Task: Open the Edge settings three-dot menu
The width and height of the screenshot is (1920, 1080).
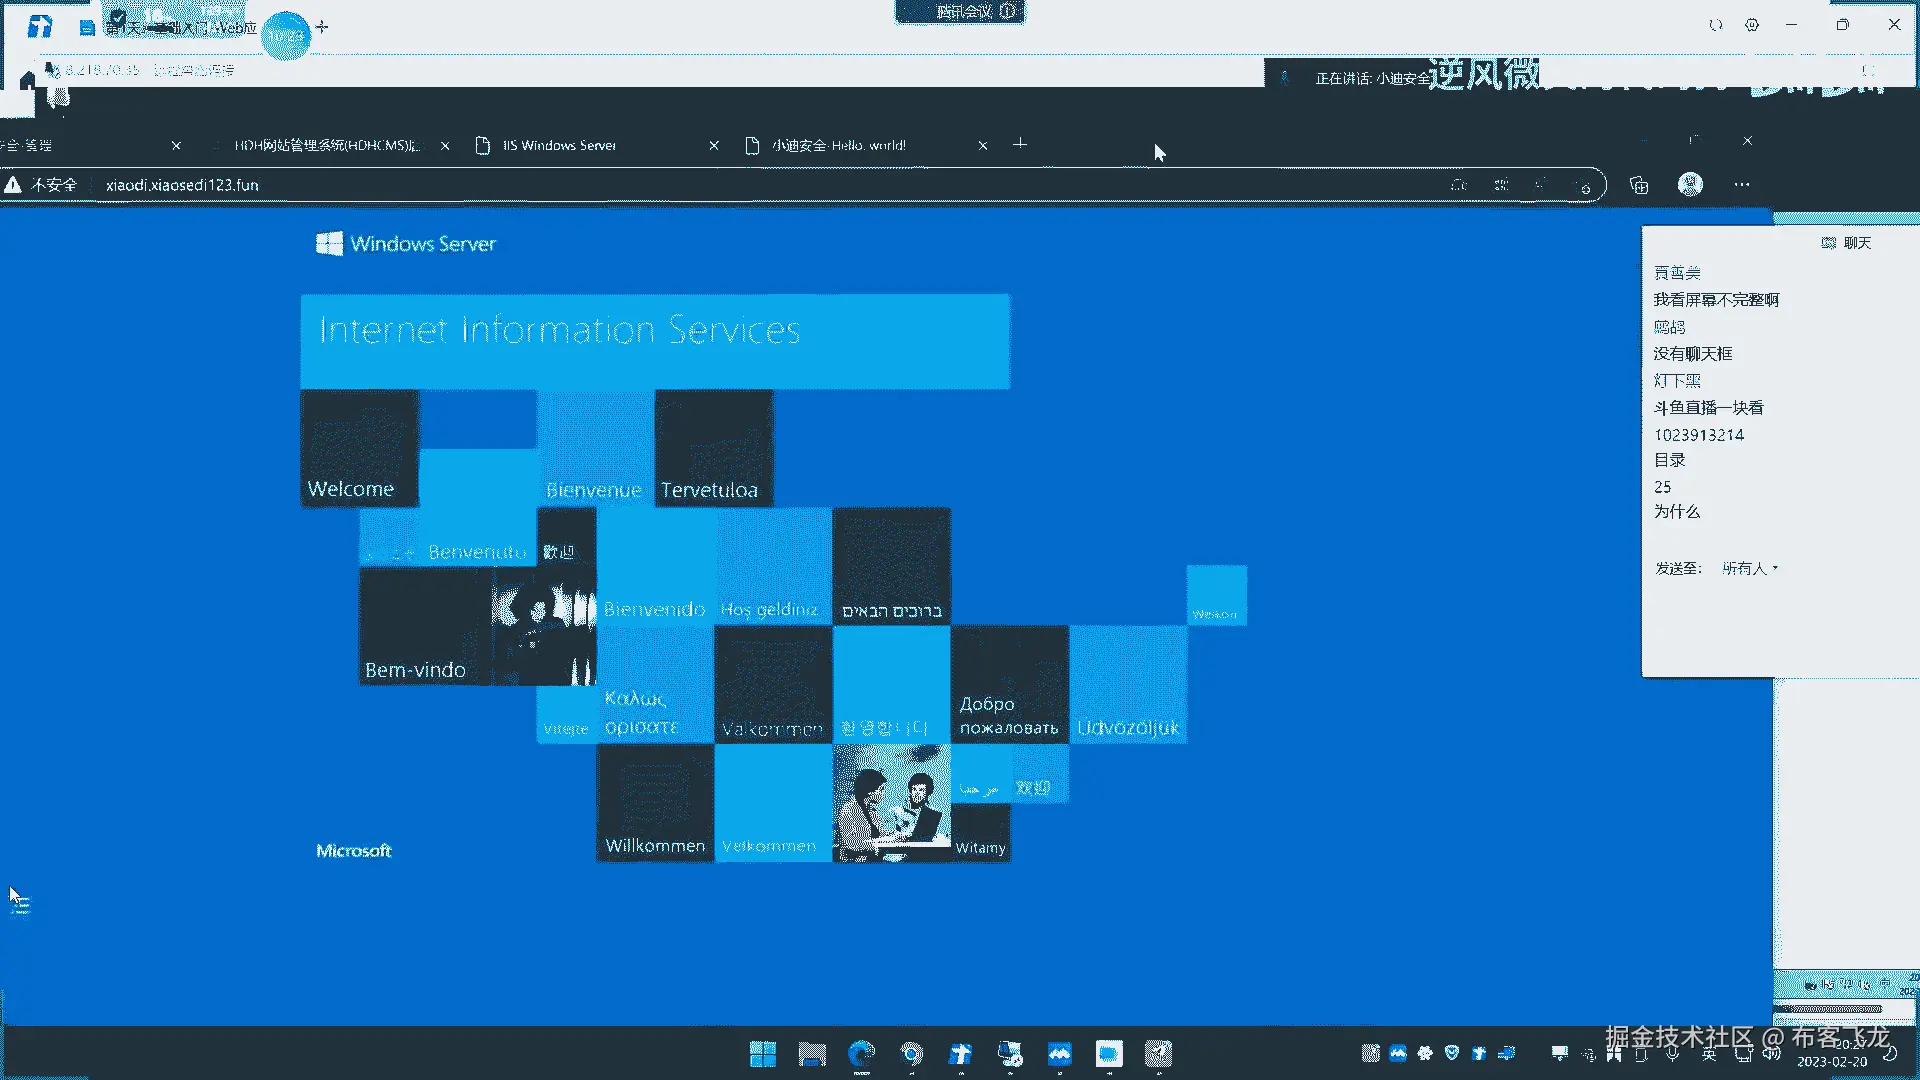Action: (1742, 185)
